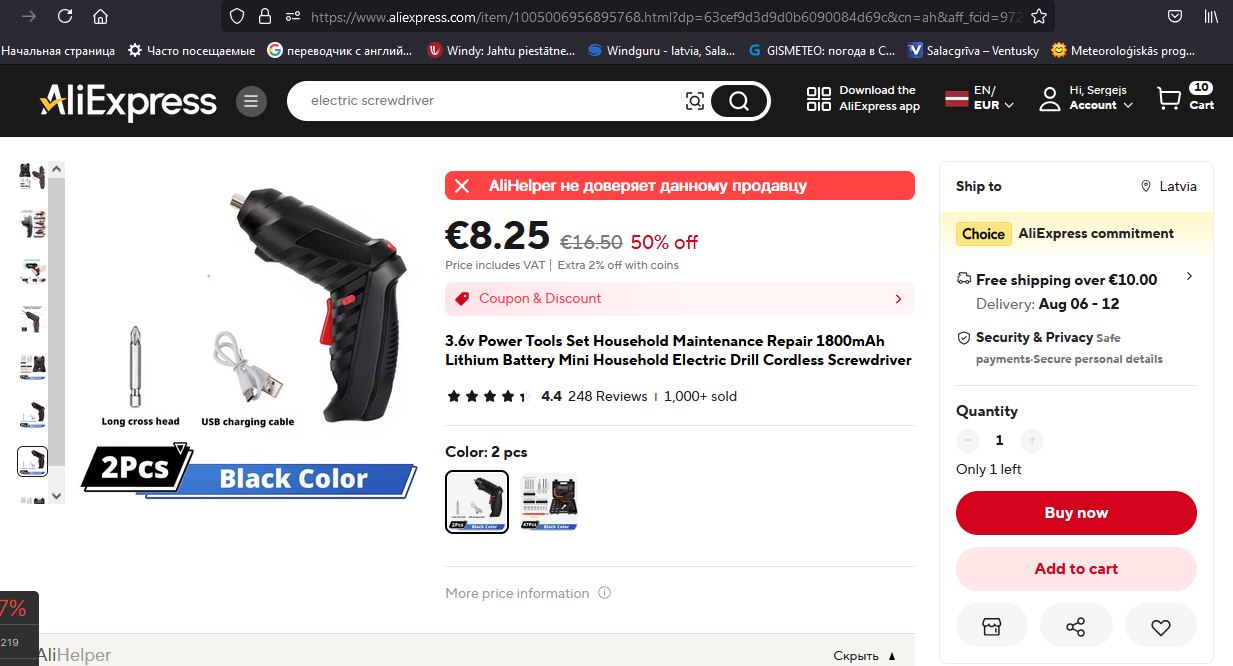The width and height of the screenshot is (1233, 666).
Task: Click the Buy now button
Action: [x=1076, y=513]
